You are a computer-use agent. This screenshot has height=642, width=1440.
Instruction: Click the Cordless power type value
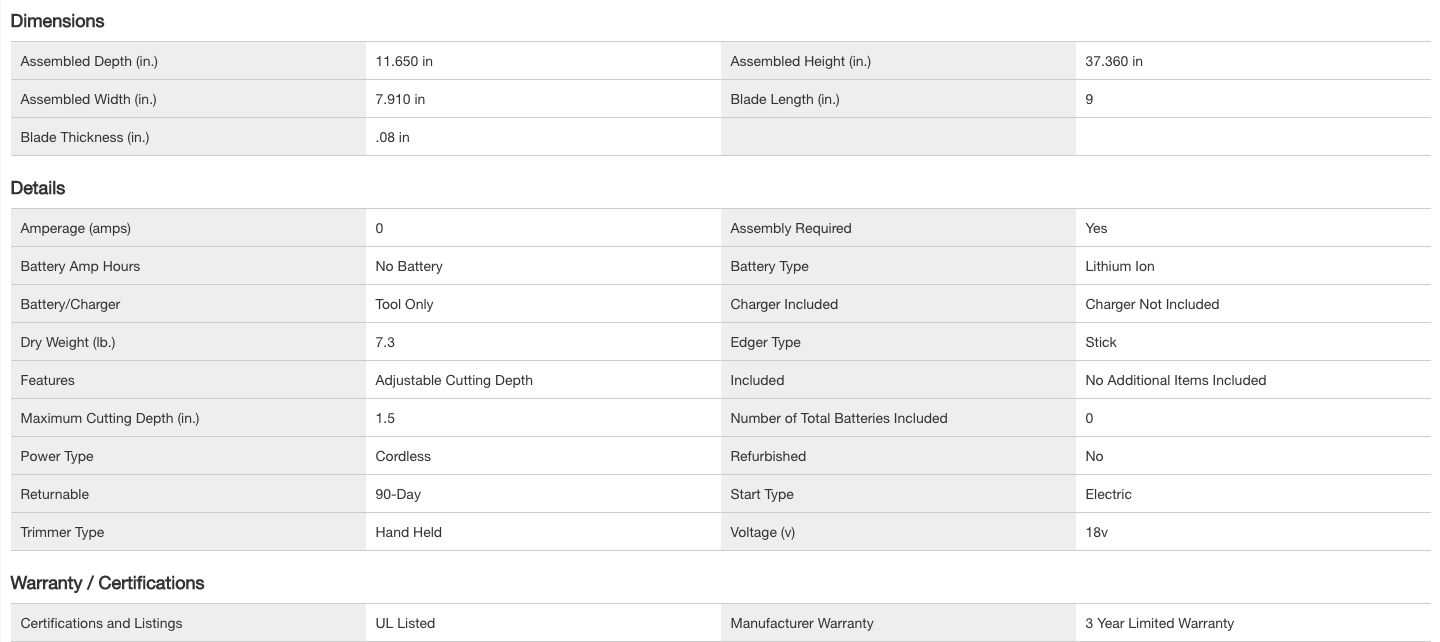click(403, 456)
